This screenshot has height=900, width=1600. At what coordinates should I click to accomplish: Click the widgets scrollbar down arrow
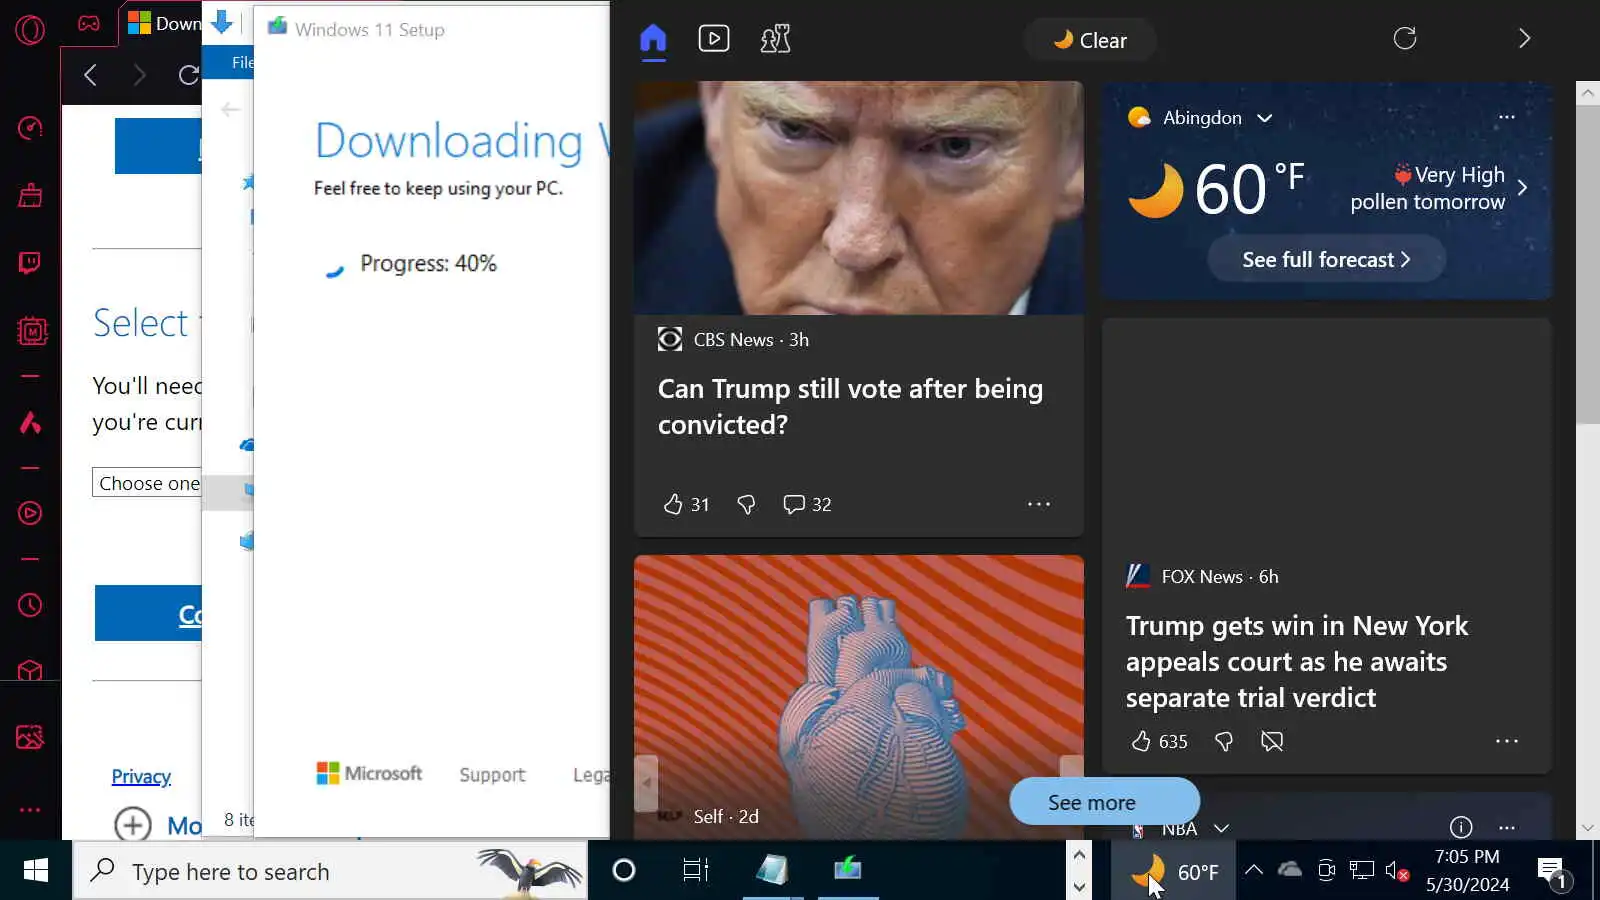[x=1587, y=828]
